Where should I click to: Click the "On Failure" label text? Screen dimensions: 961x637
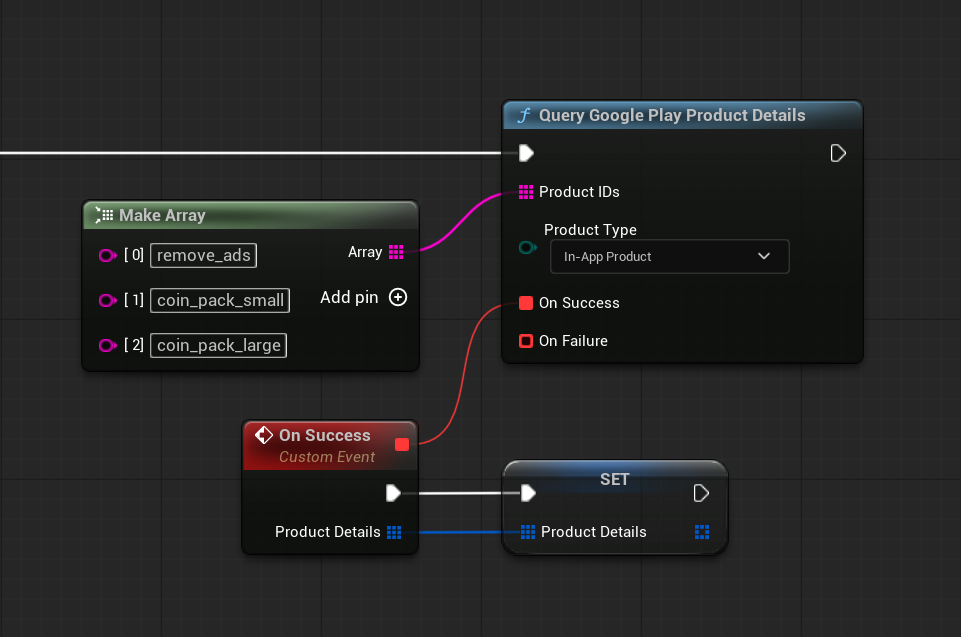[573, 341]
